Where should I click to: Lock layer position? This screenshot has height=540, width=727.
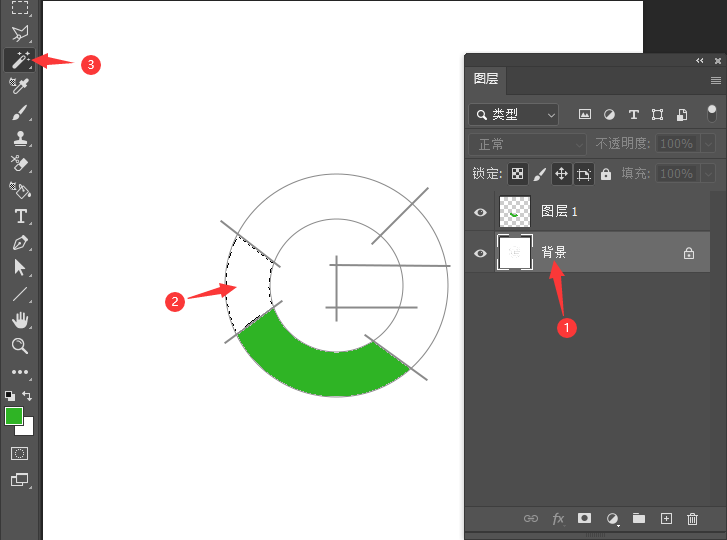(x=561, y=174)
